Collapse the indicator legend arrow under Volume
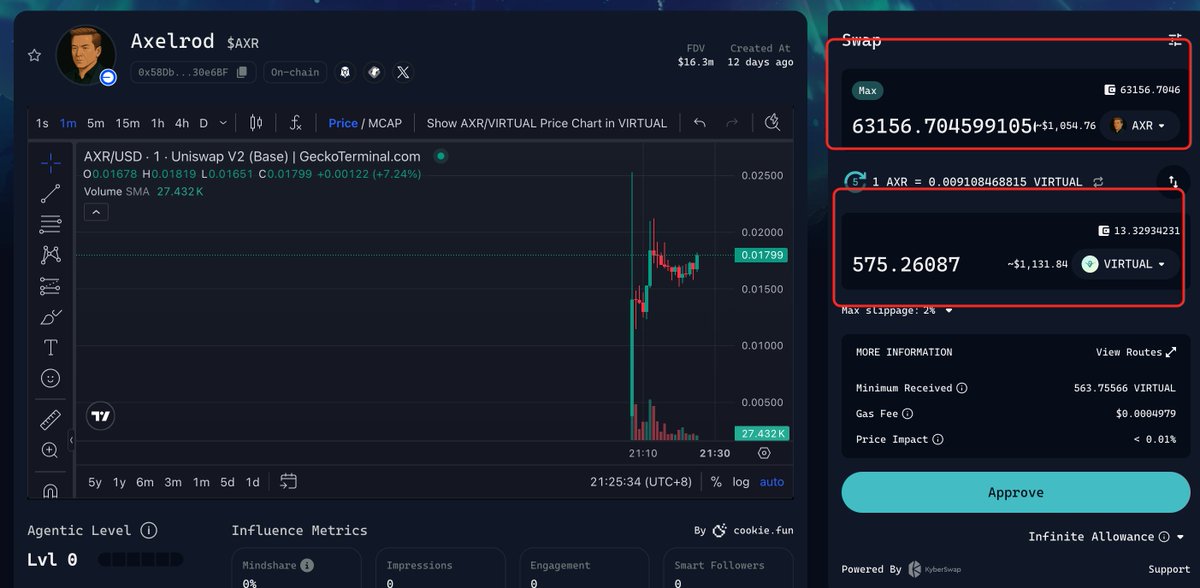1200x588 pixels. 97,212
